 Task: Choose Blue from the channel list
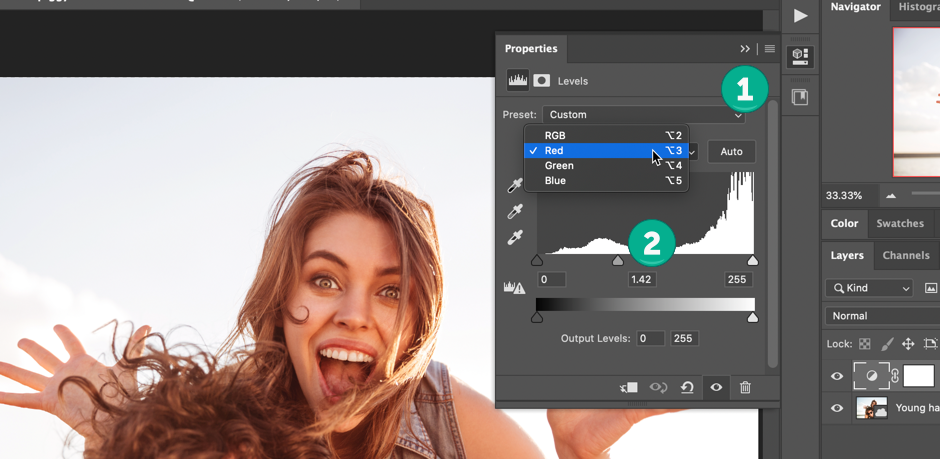555,181
